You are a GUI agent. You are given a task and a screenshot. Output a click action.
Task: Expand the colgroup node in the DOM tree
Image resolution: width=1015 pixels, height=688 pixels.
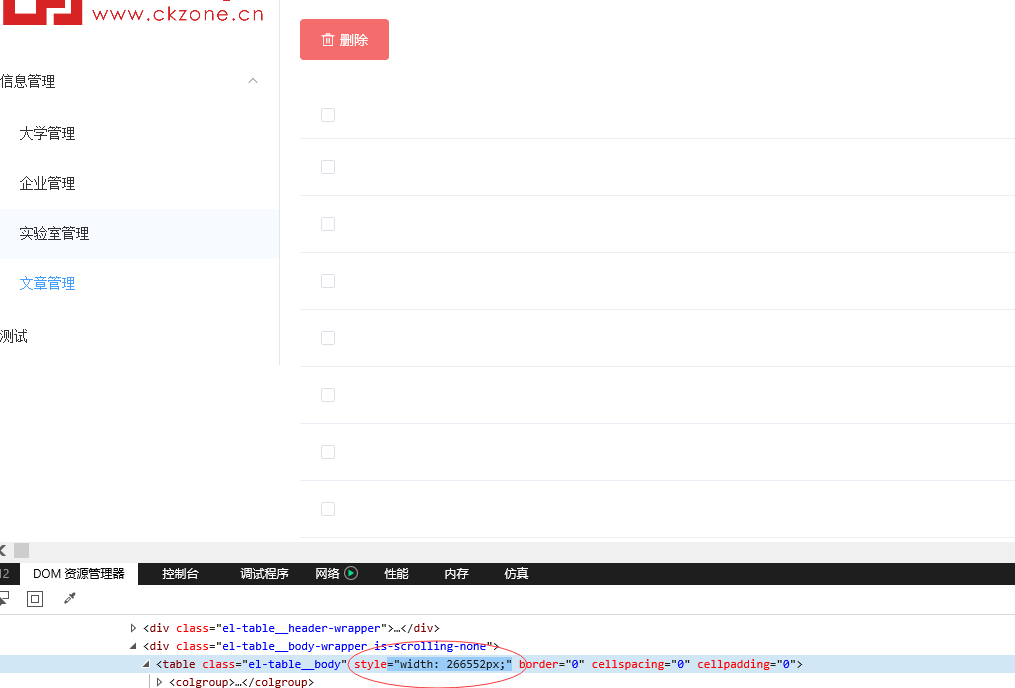click(x=159, y=682)
